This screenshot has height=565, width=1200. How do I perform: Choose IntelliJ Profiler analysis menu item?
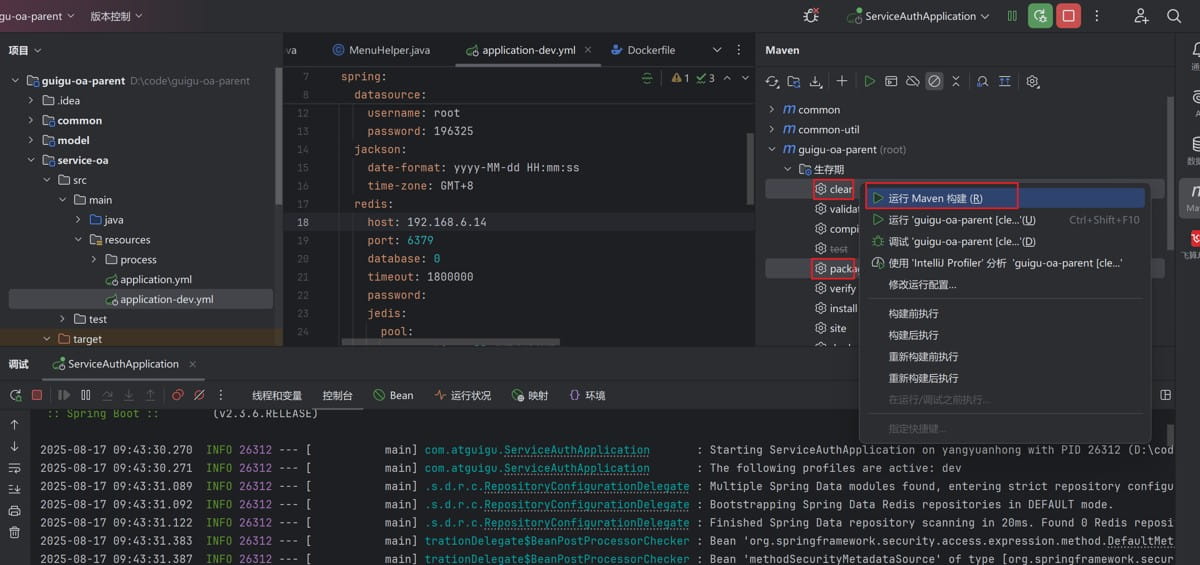[x=1005, y=263]
